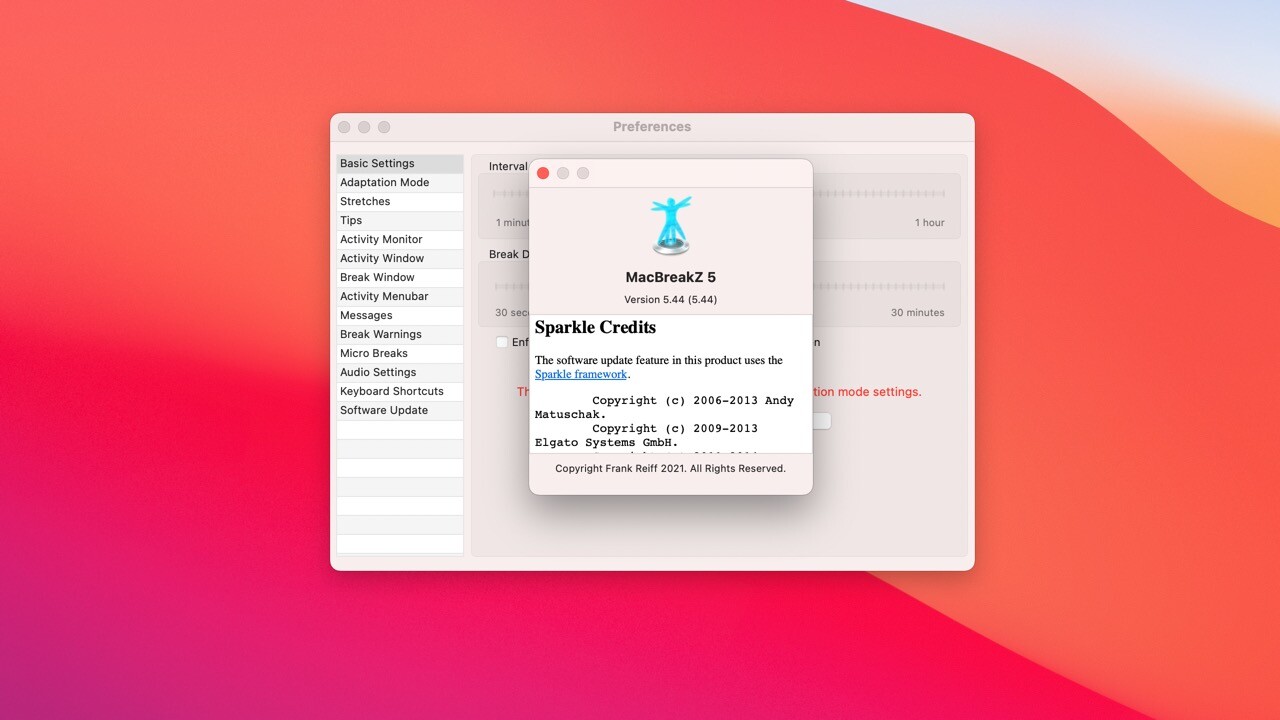1280x720 pixels.
Task: Select Activity Monitor in sidebar
Action: (400, 239)
